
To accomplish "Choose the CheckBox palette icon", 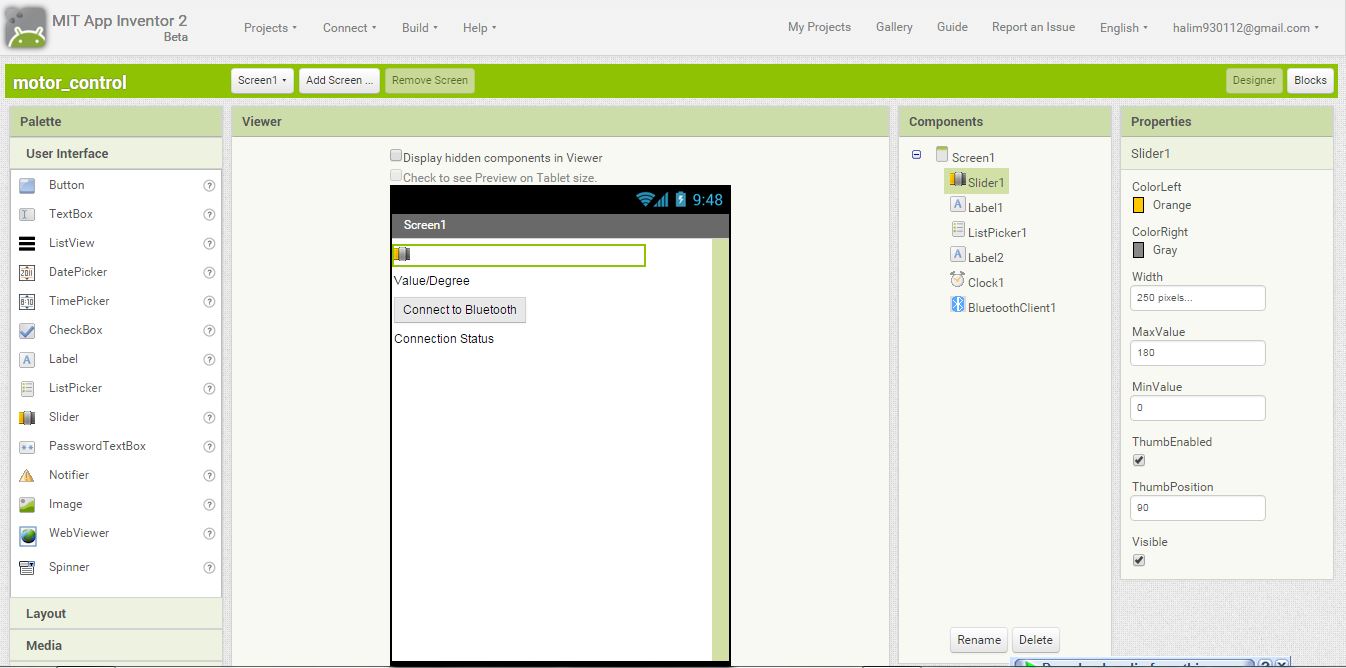I will click(28, 330).
